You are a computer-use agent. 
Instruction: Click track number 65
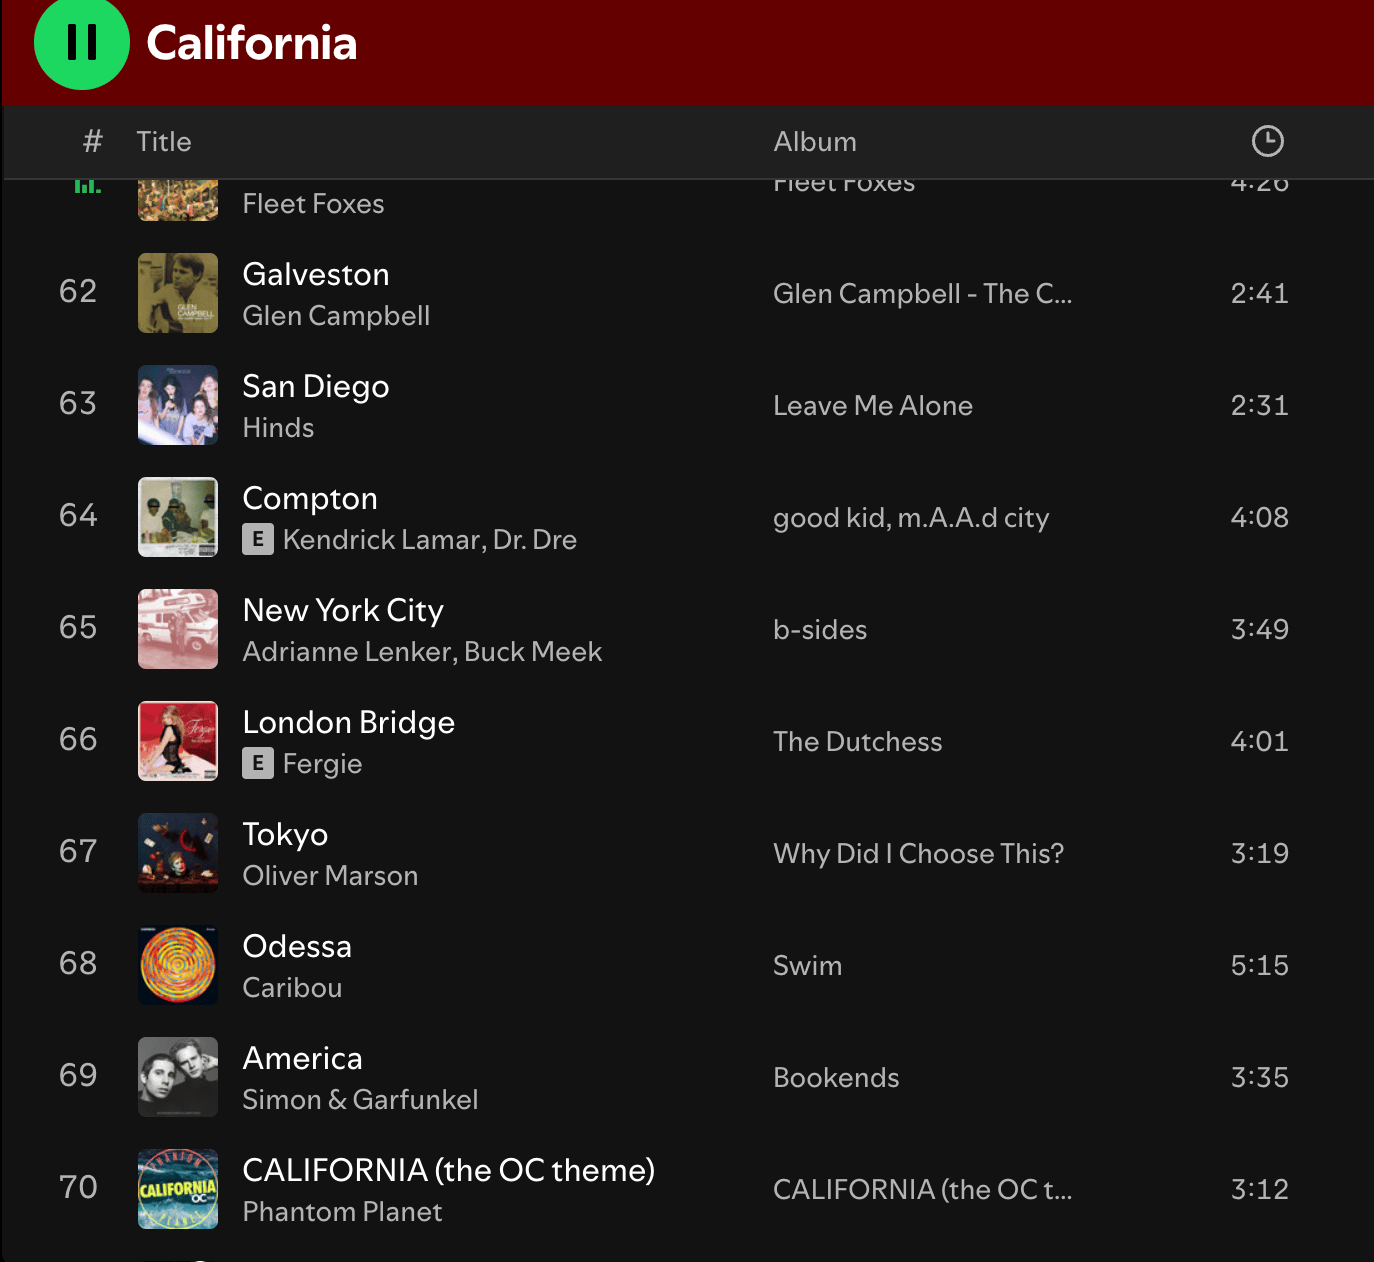click(x=78, y=628)
